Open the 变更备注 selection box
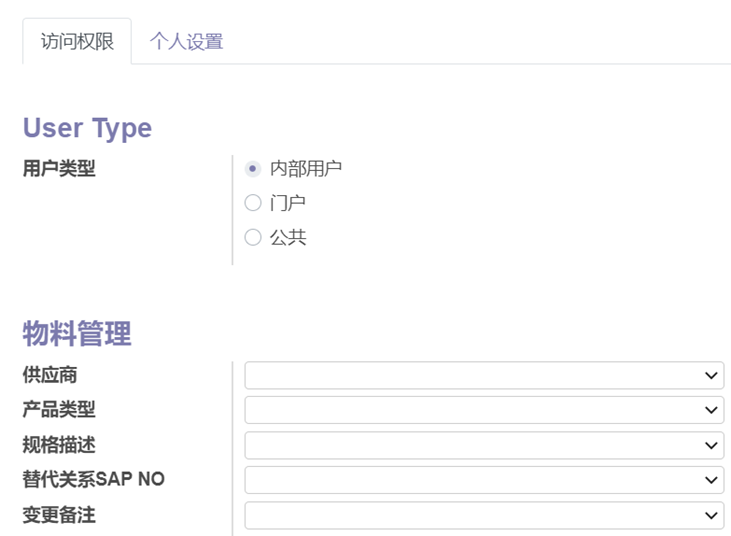Viewport: 731px width, 536px height. tap(484, 515)
